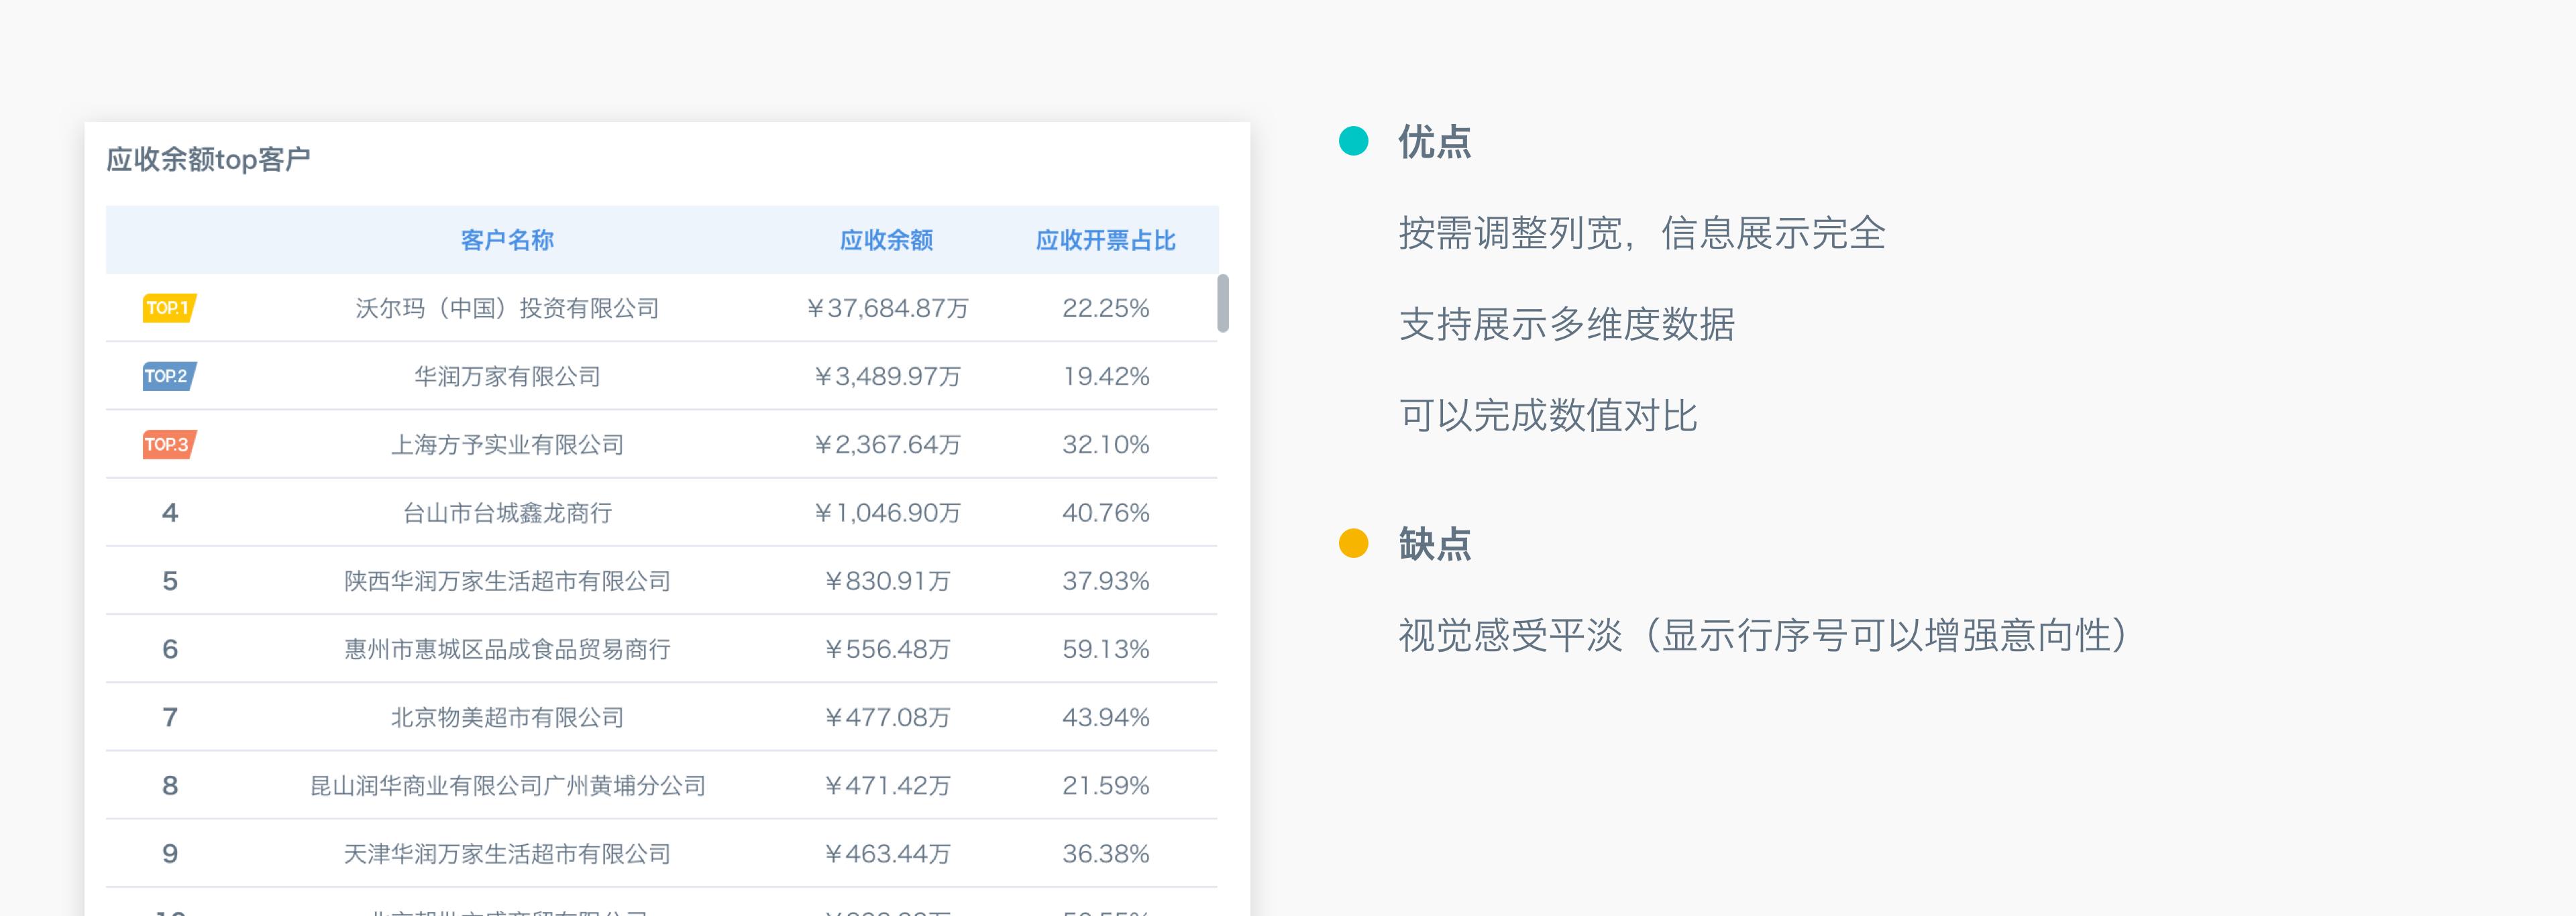Click the percentage 43.94%
Image resolution: width=2576 pixels, height=916 pixels.
pyautogui.click(x=1105, y=717)
